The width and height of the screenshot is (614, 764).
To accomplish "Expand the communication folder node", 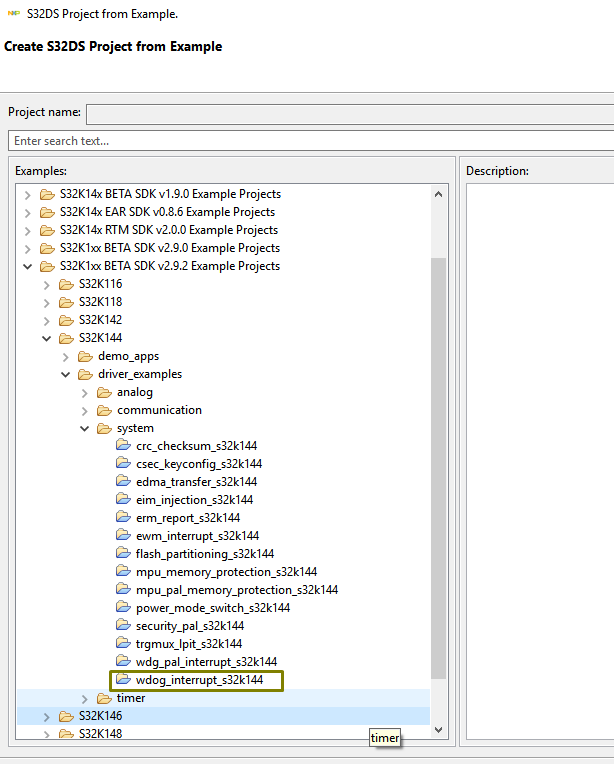I will [x=85, y=411].
